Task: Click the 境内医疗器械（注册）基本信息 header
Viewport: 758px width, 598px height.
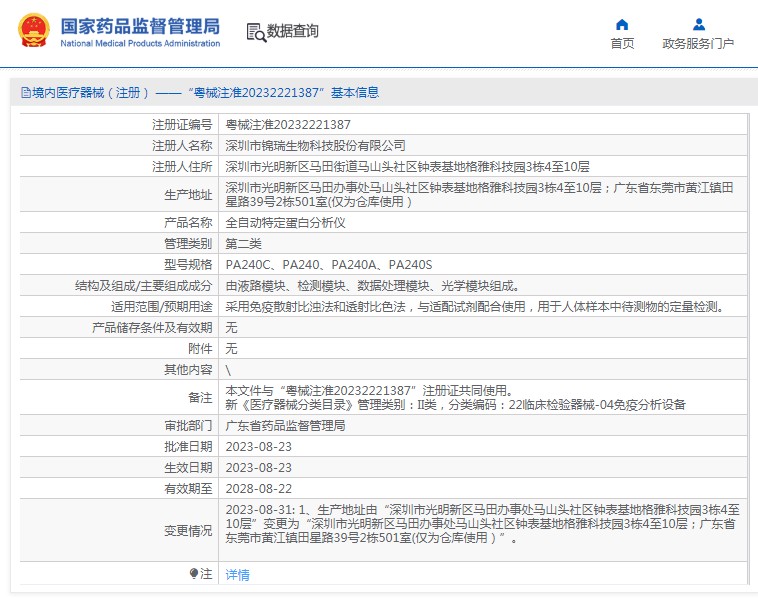Action: point(200,92)
